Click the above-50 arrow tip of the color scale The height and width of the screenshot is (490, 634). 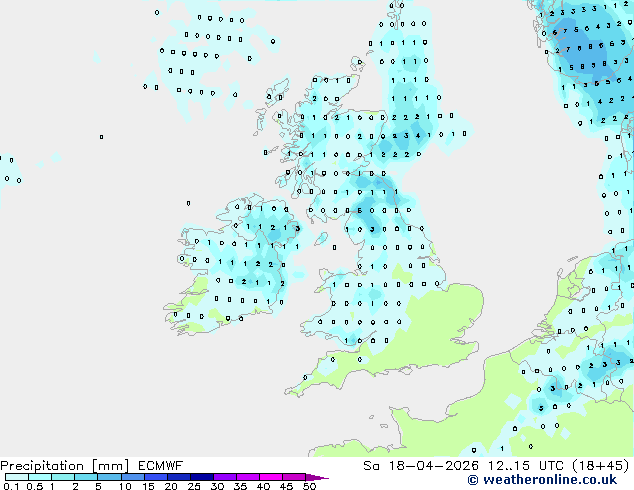317,477
